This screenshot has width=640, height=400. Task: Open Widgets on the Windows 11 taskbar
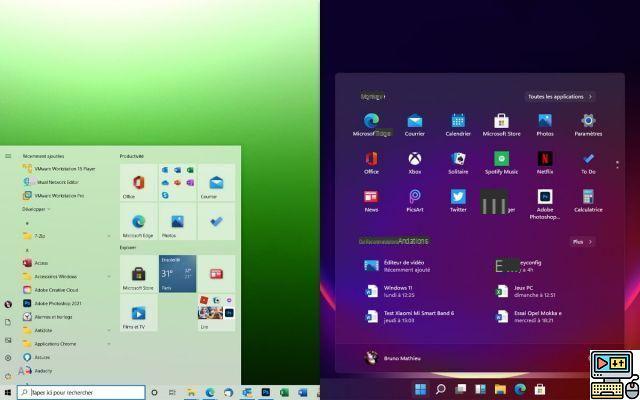[x=480, y=389]
